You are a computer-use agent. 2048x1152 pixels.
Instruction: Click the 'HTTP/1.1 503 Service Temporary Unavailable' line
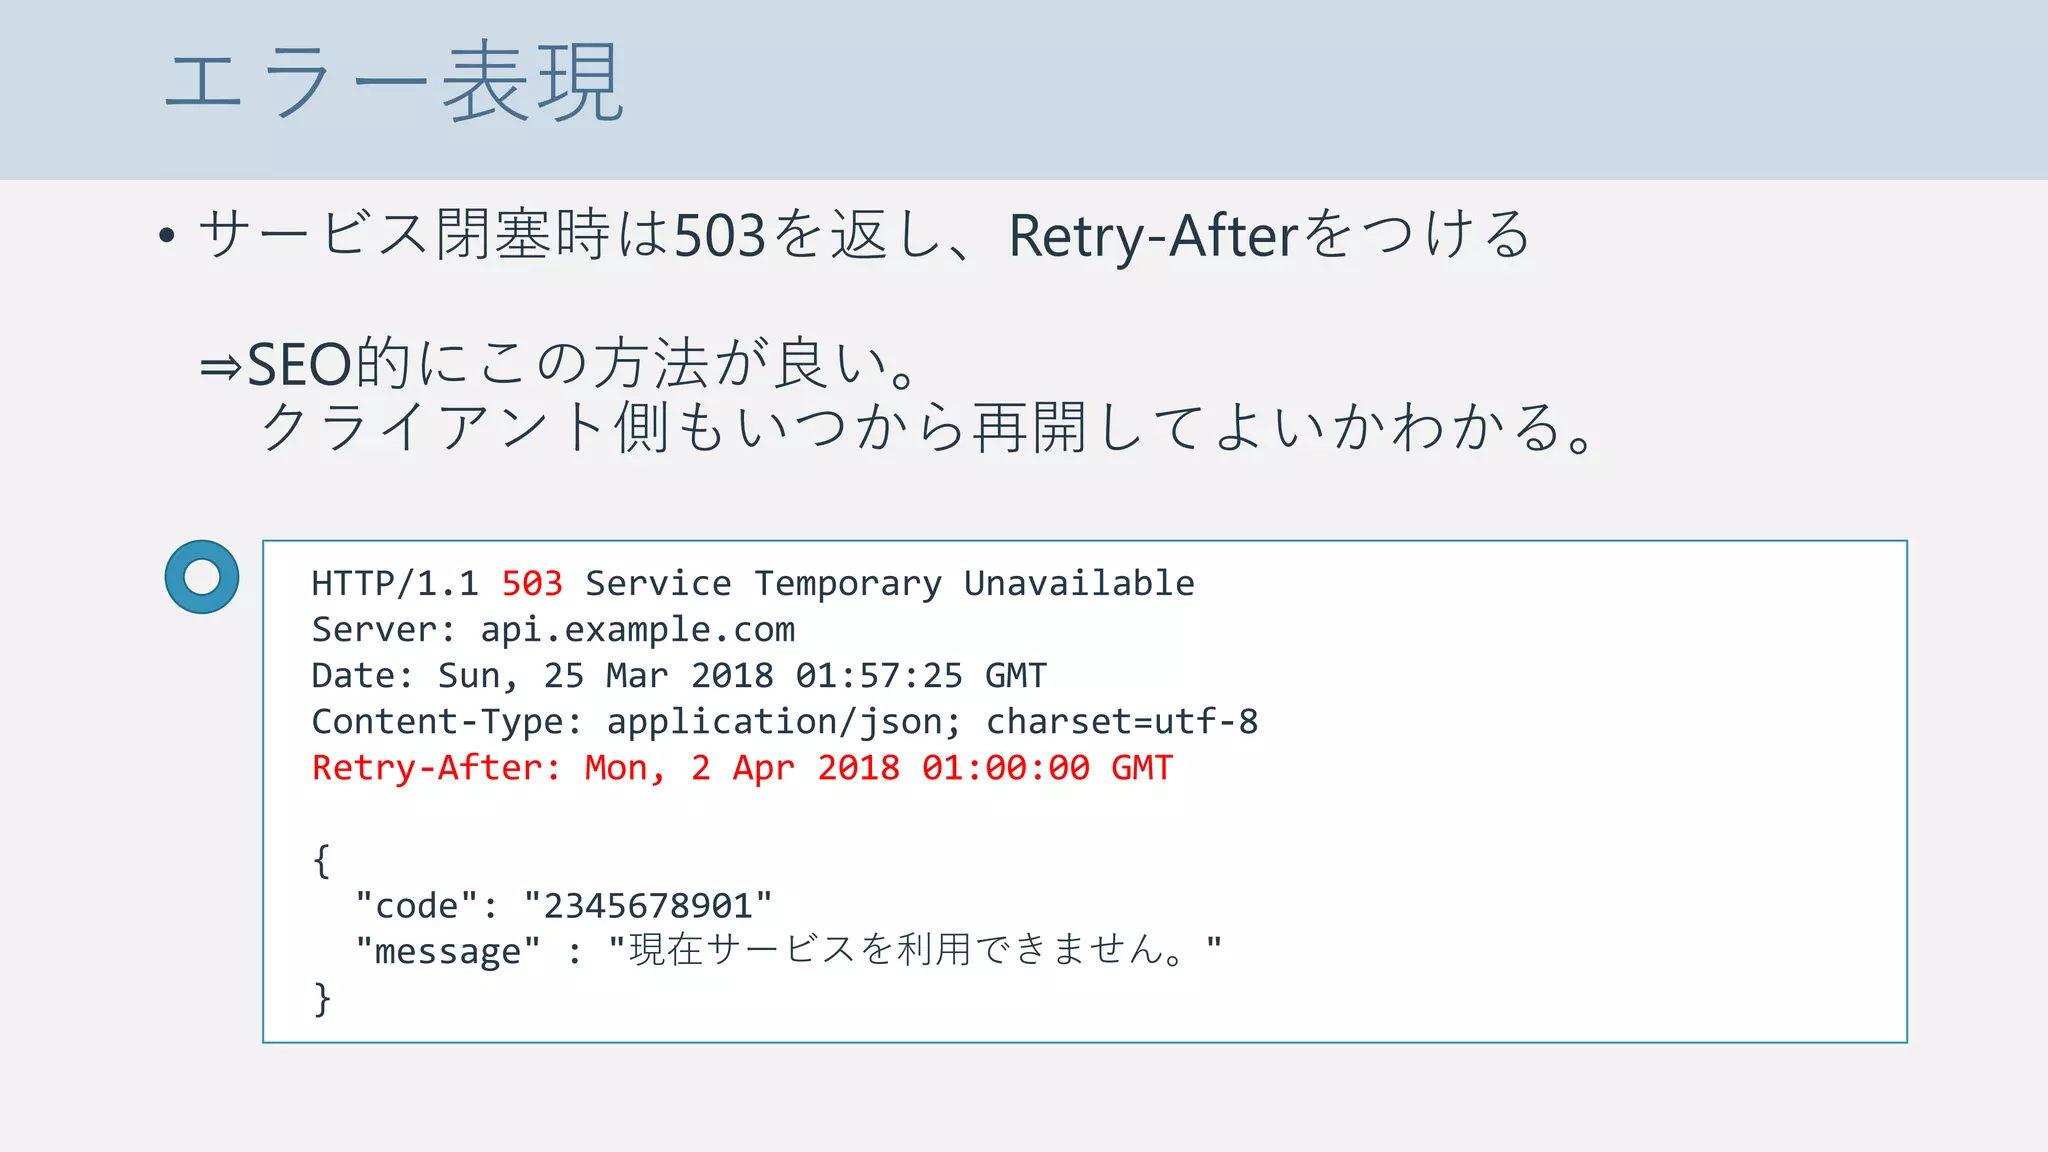click(753, 583)
